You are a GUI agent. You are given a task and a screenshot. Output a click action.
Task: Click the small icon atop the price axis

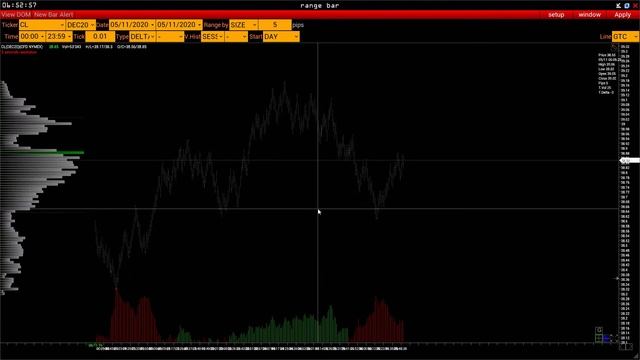pos(614,48)
